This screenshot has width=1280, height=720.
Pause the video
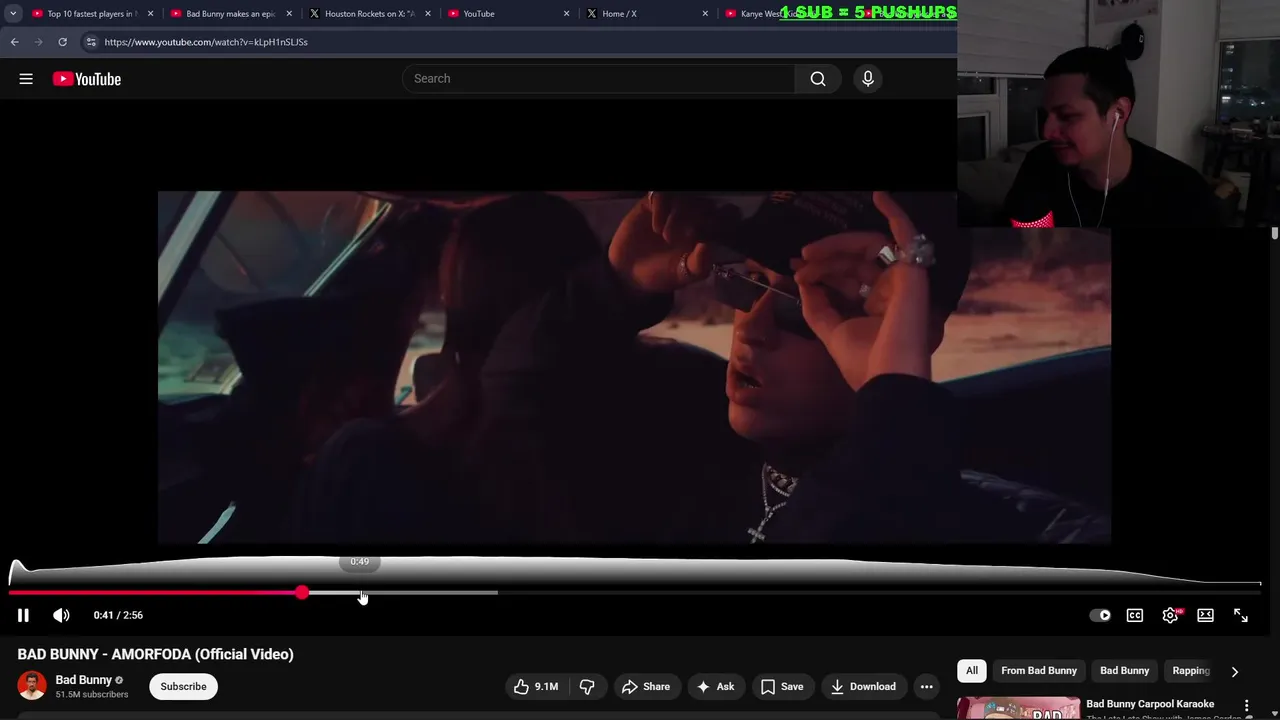[x=23, y=615]
